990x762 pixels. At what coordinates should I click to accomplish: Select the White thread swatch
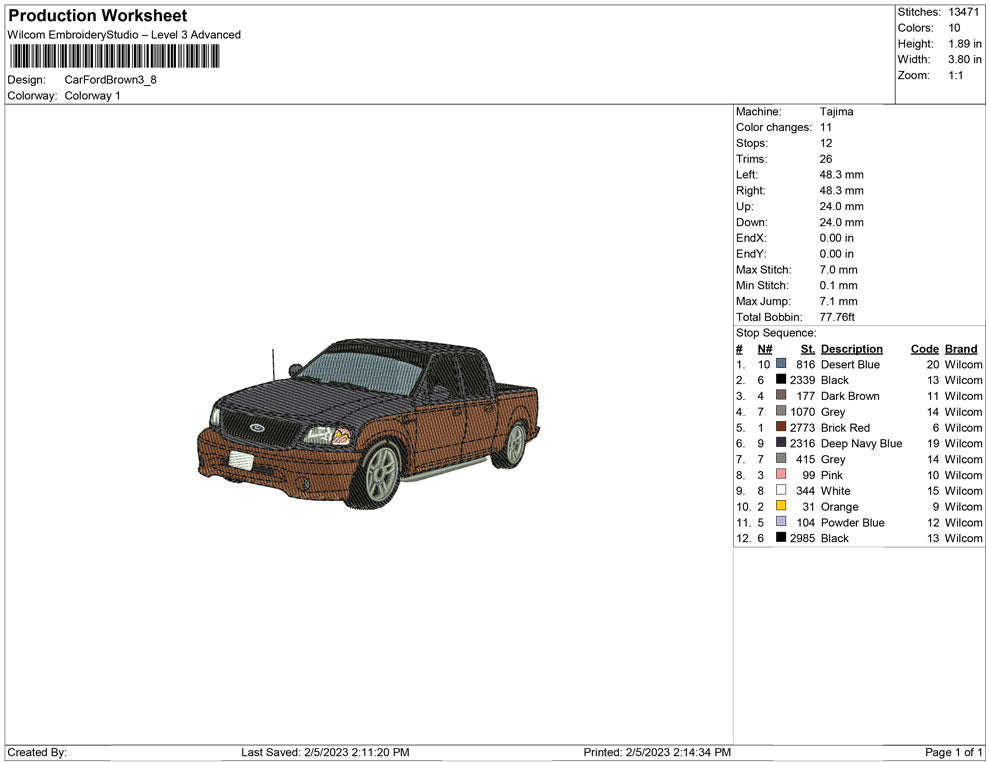click(x=781, y=491)
